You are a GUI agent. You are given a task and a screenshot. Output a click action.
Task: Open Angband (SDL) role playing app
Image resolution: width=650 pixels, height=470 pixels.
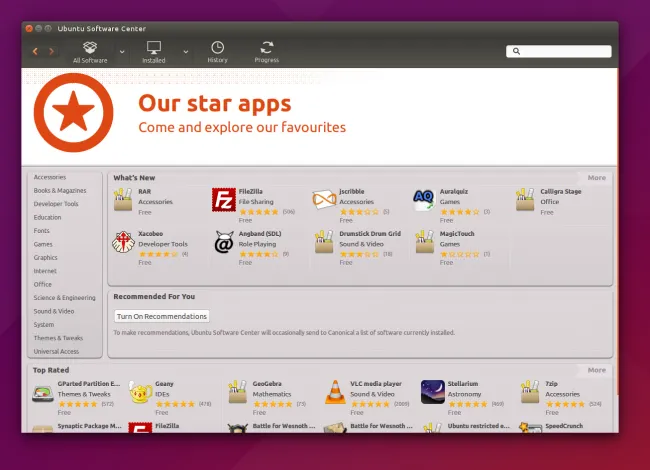click(x=224, y=243)
